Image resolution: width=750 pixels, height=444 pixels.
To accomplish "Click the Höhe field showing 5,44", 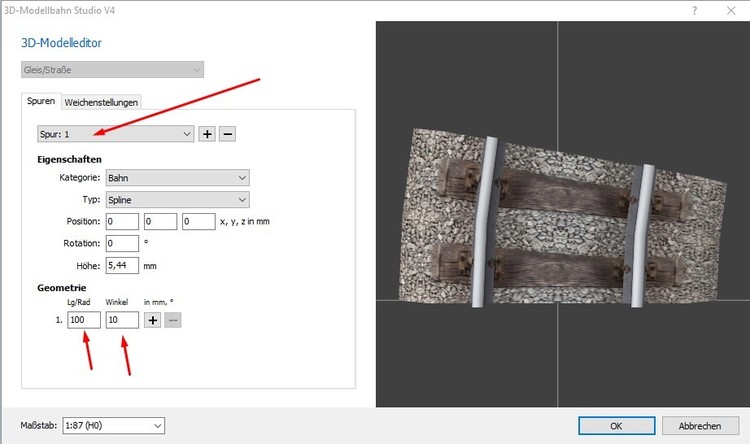I will coord(122,266).
